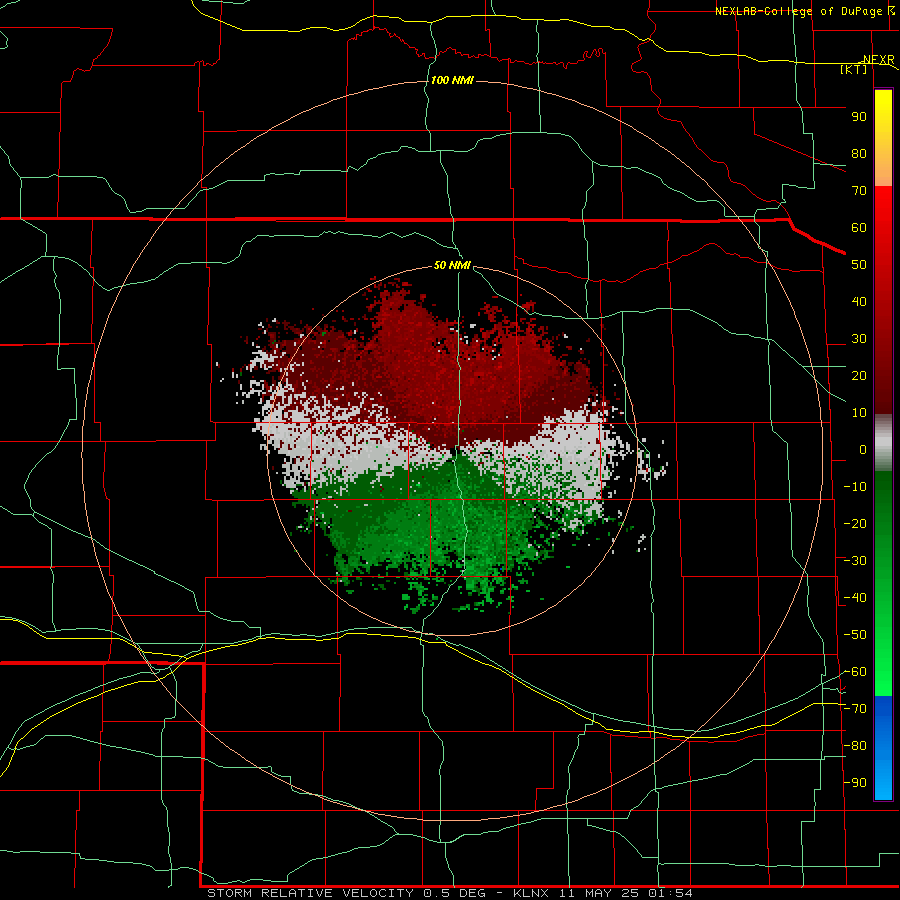Image resolution: width=900 pixels, height=900 pixels.
Task: Click the 01:54 timestamp
Action: 670,893
